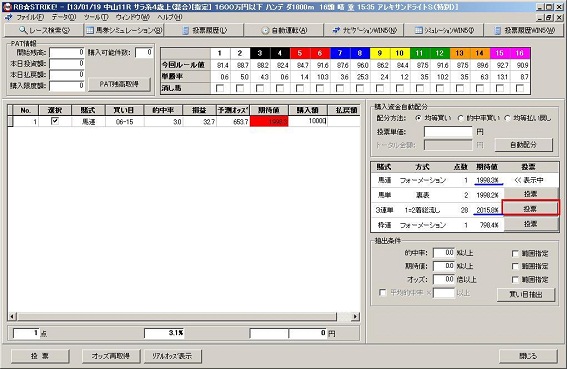Select horse number 5 red header cell
Viewport: 567px width, 369px height.
[x=300, y=53]
